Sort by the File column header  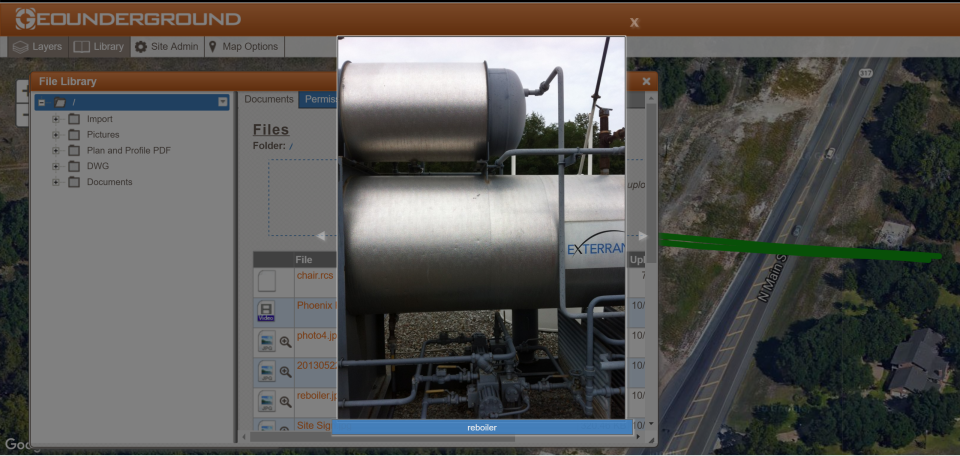(x=304, y=260)
